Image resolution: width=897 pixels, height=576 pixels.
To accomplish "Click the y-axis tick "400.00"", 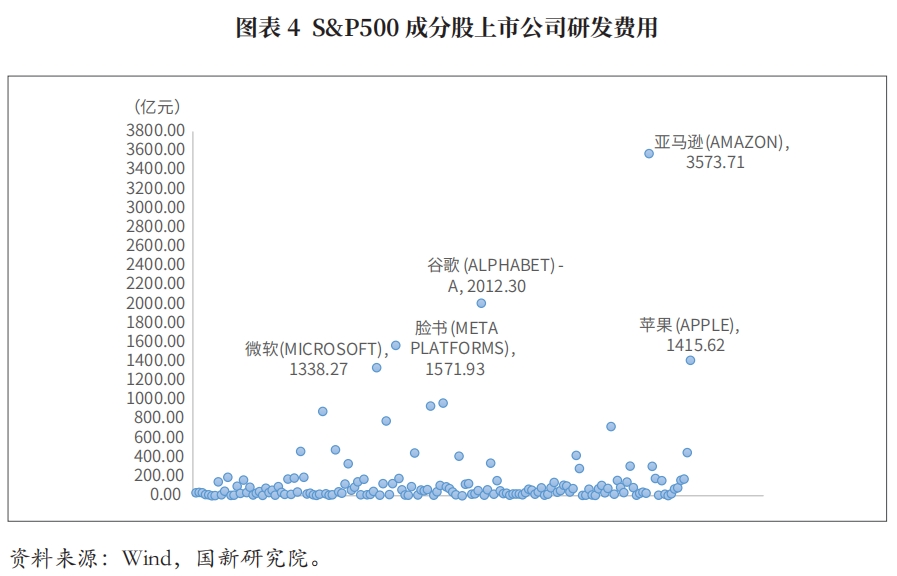I will (159, 456).
